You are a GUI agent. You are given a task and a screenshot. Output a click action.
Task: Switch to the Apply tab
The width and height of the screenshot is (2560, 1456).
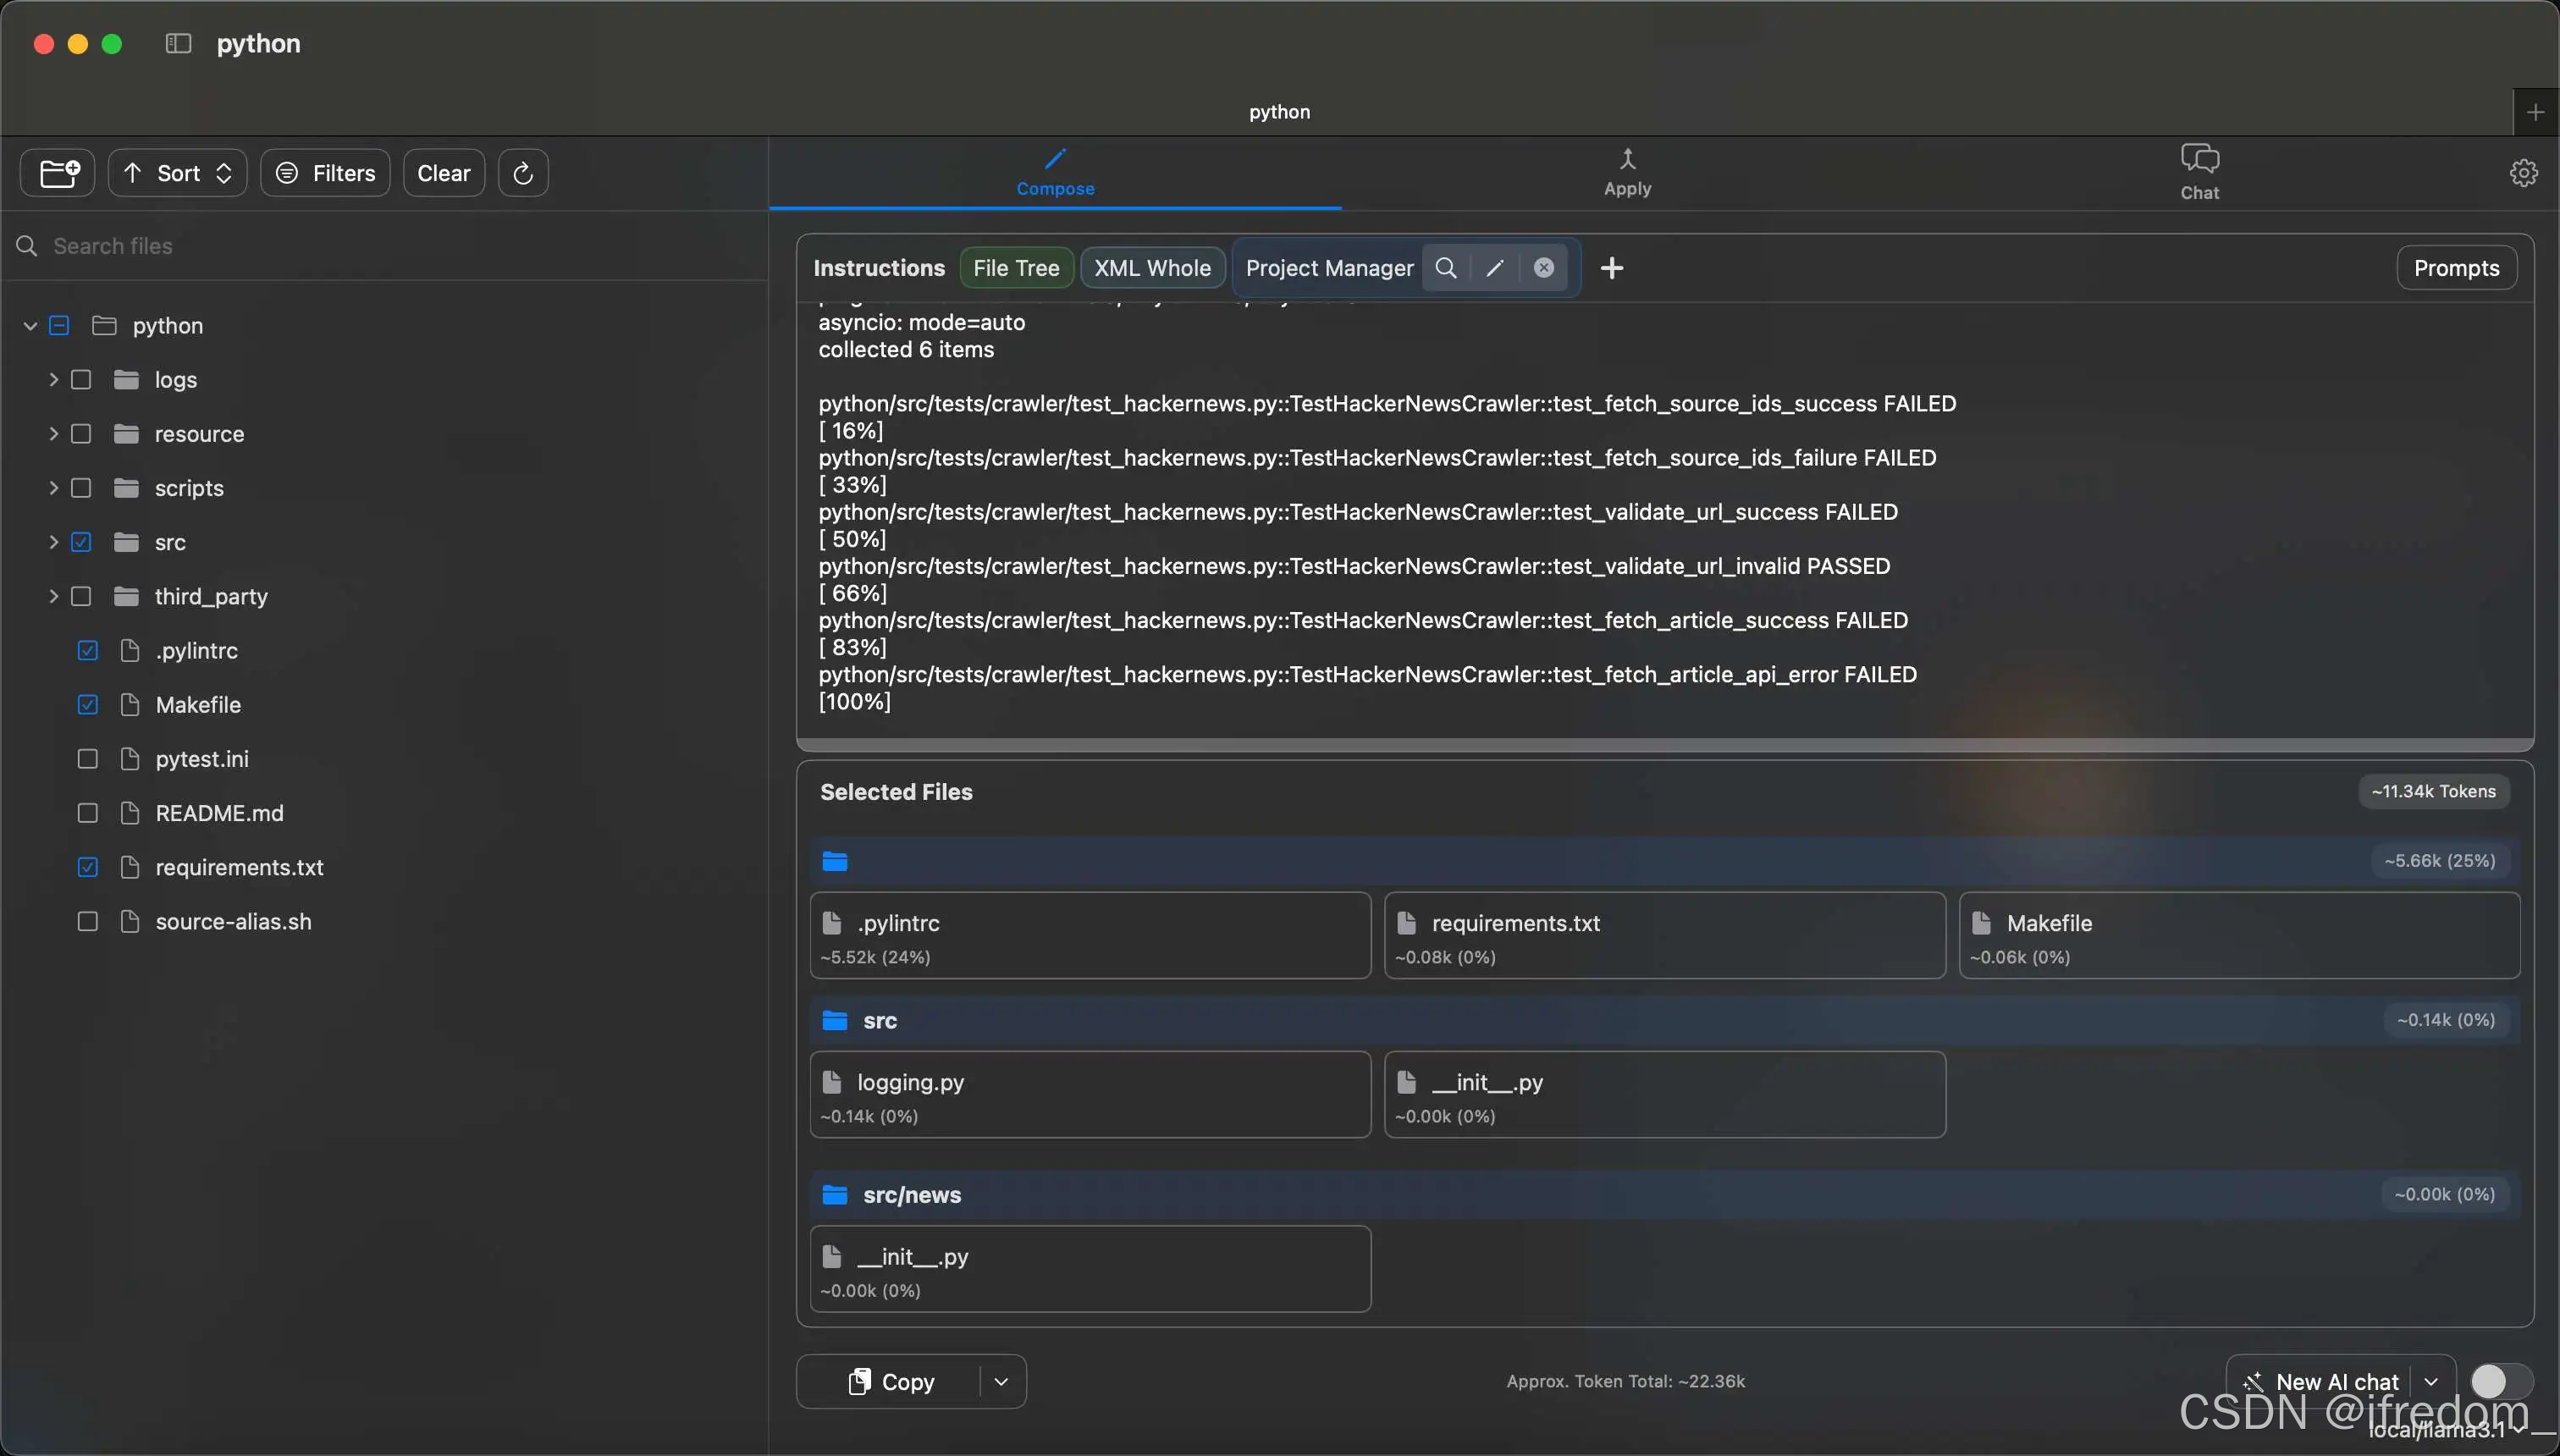coord(1627,173)
